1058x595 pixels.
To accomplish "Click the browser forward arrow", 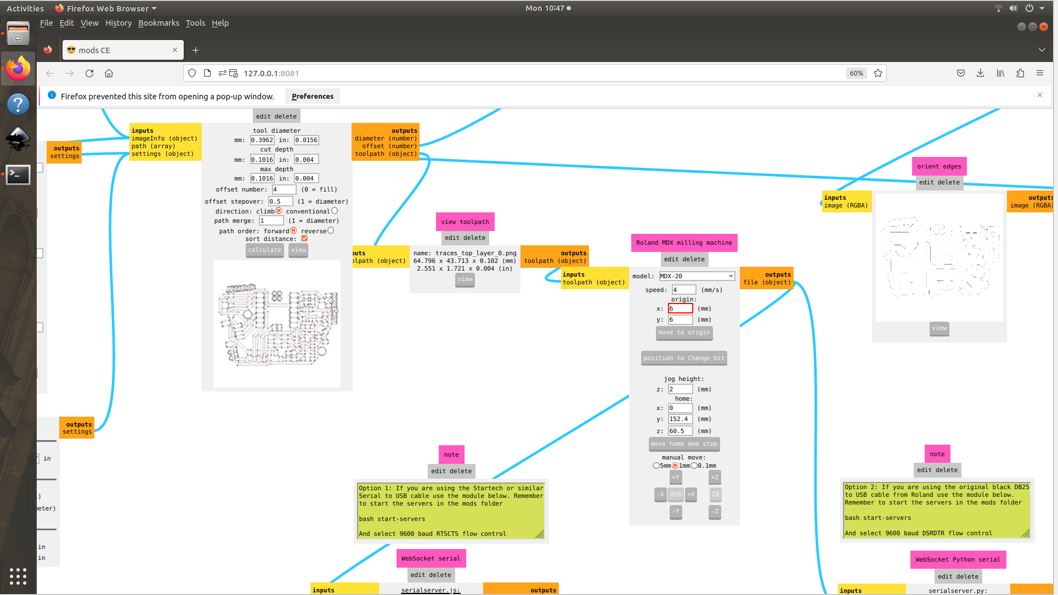I will click(x=69, y=73).
